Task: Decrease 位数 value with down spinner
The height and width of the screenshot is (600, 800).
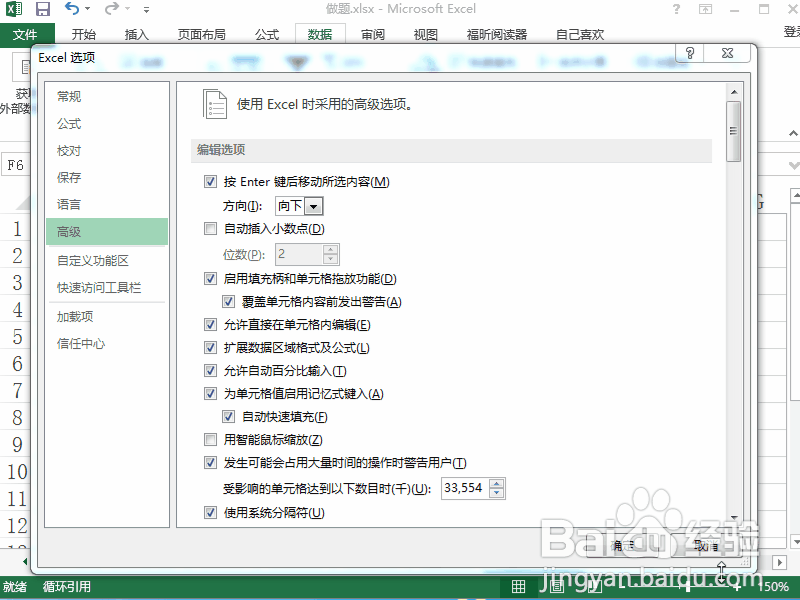Action: pyautogui.click(x=331, y=259)
